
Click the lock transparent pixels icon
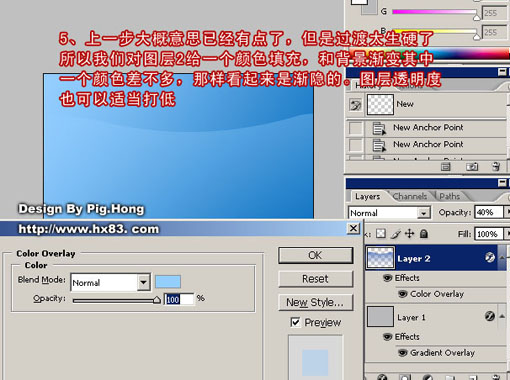point(381,234)
